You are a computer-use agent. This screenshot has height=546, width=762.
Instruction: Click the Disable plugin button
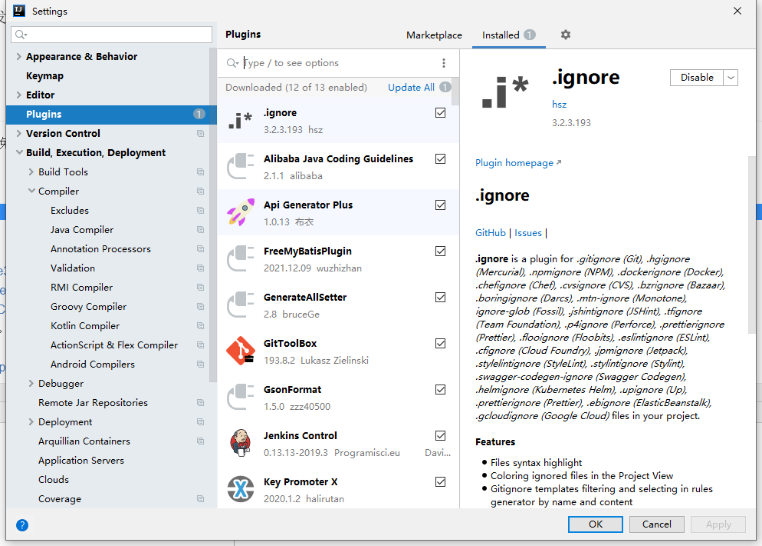coord(697,78)
